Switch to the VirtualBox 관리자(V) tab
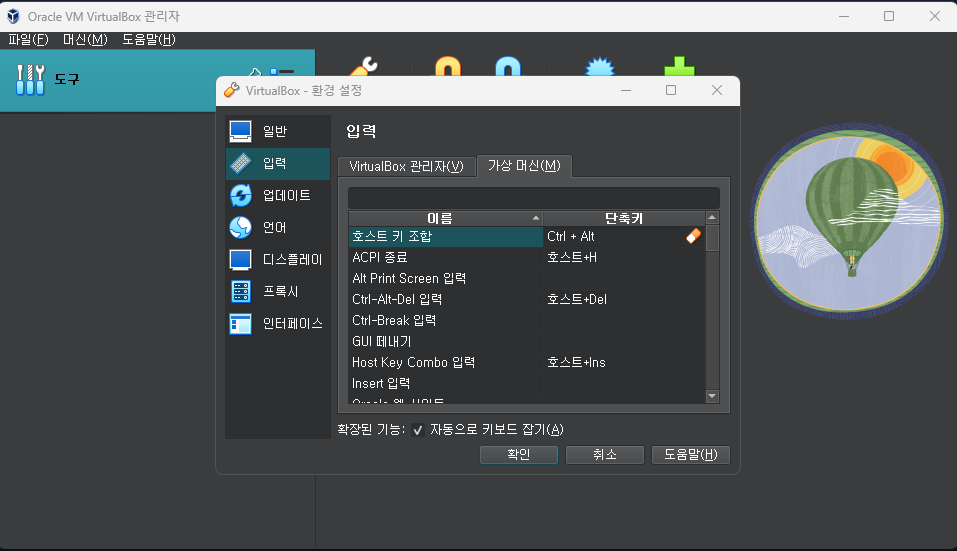This screenshot has width=957, height=551. (x=406, y=166)
